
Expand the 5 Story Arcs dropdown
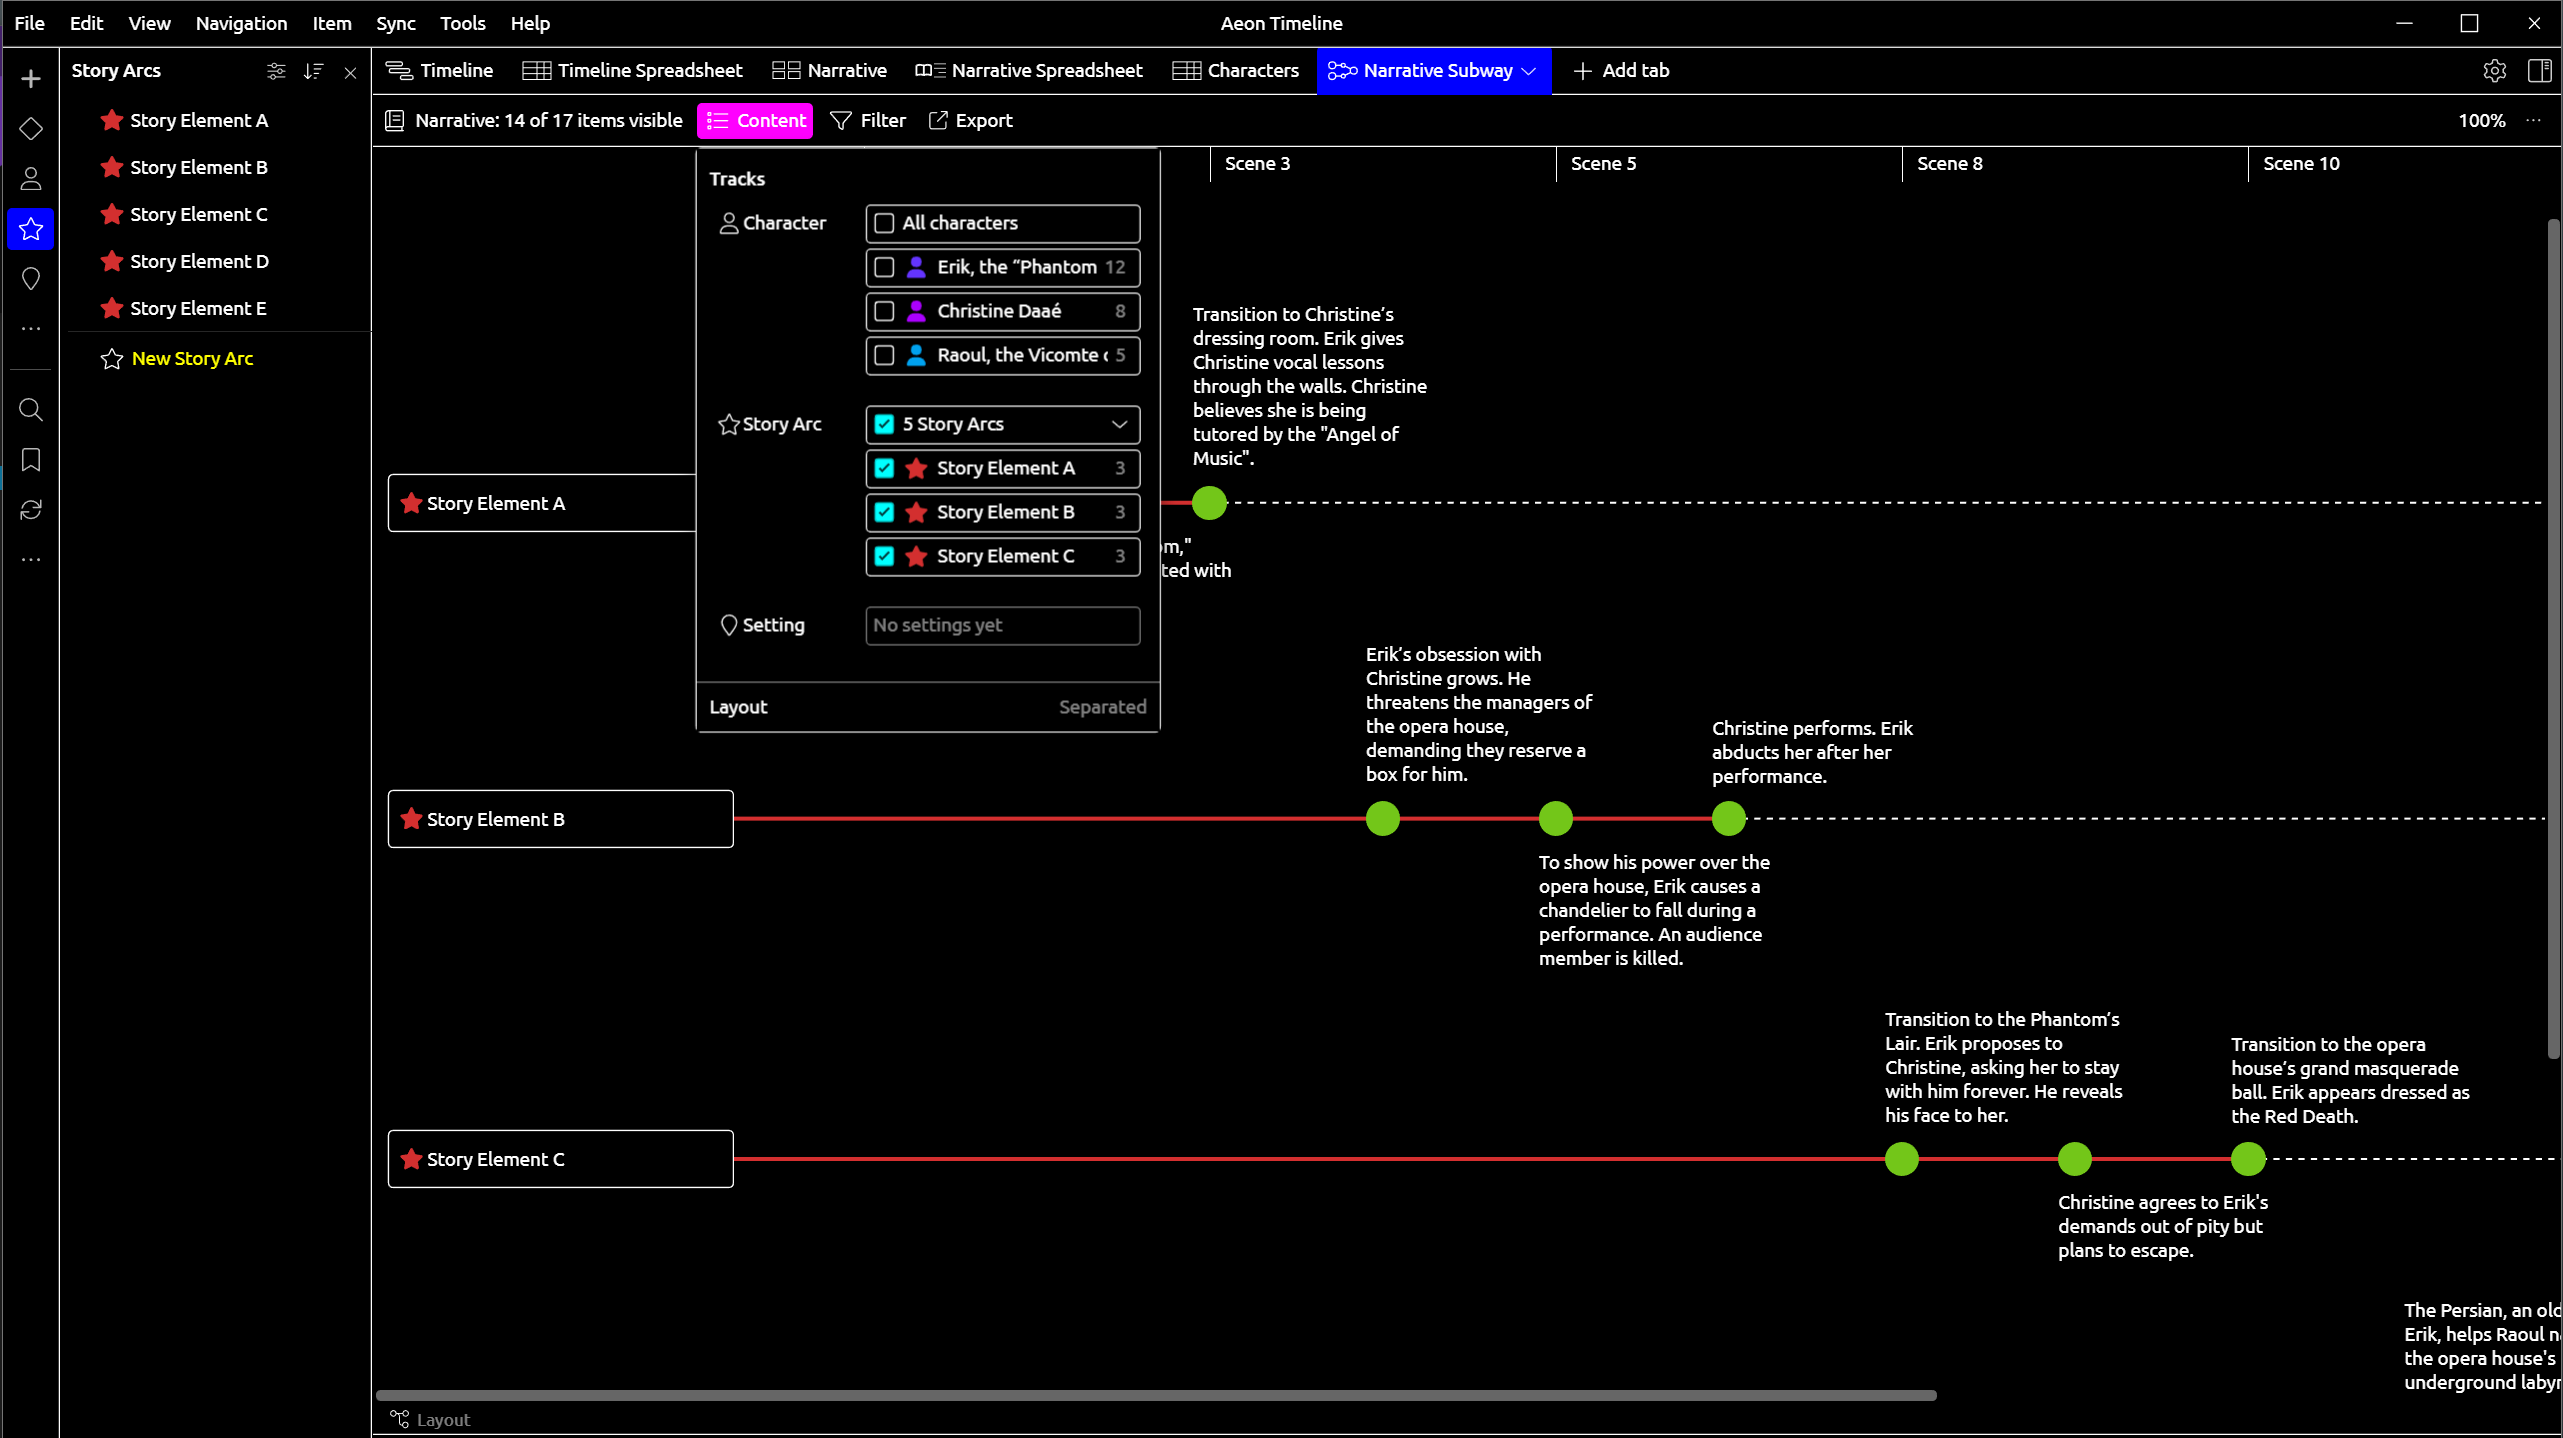1119,424
